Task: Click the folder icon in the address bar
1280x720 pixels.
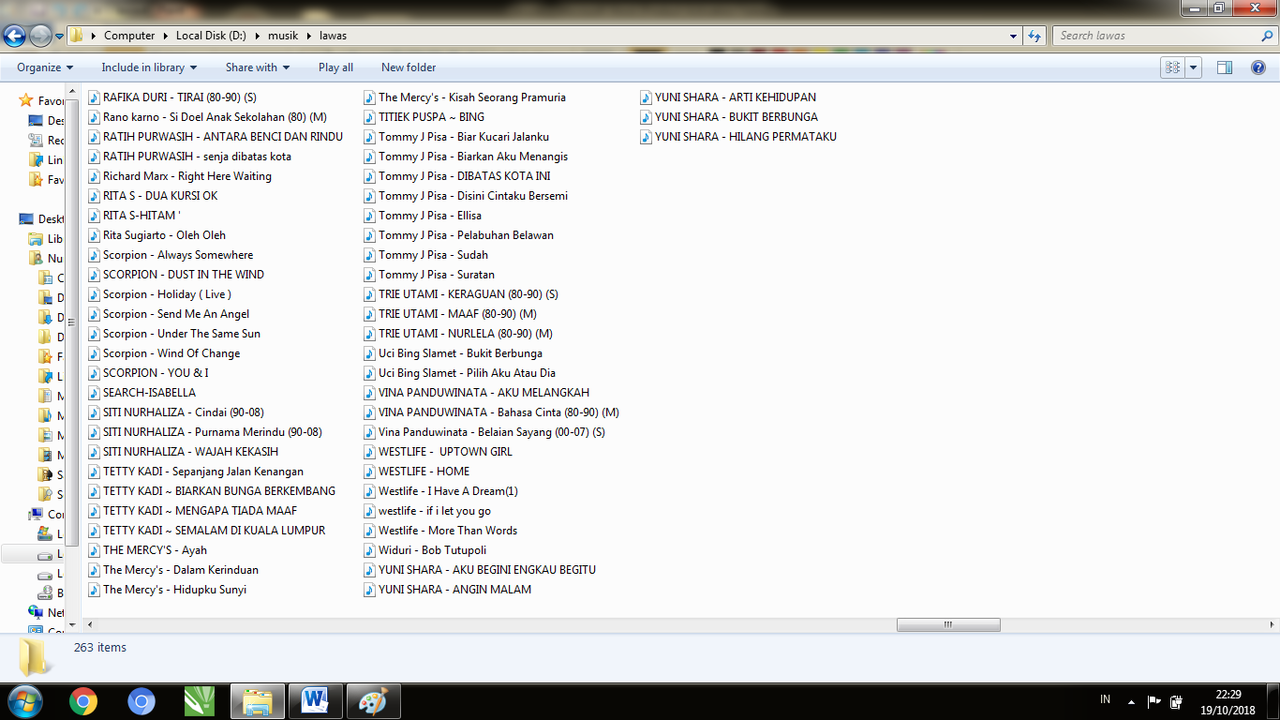Action: click(76, 36)
